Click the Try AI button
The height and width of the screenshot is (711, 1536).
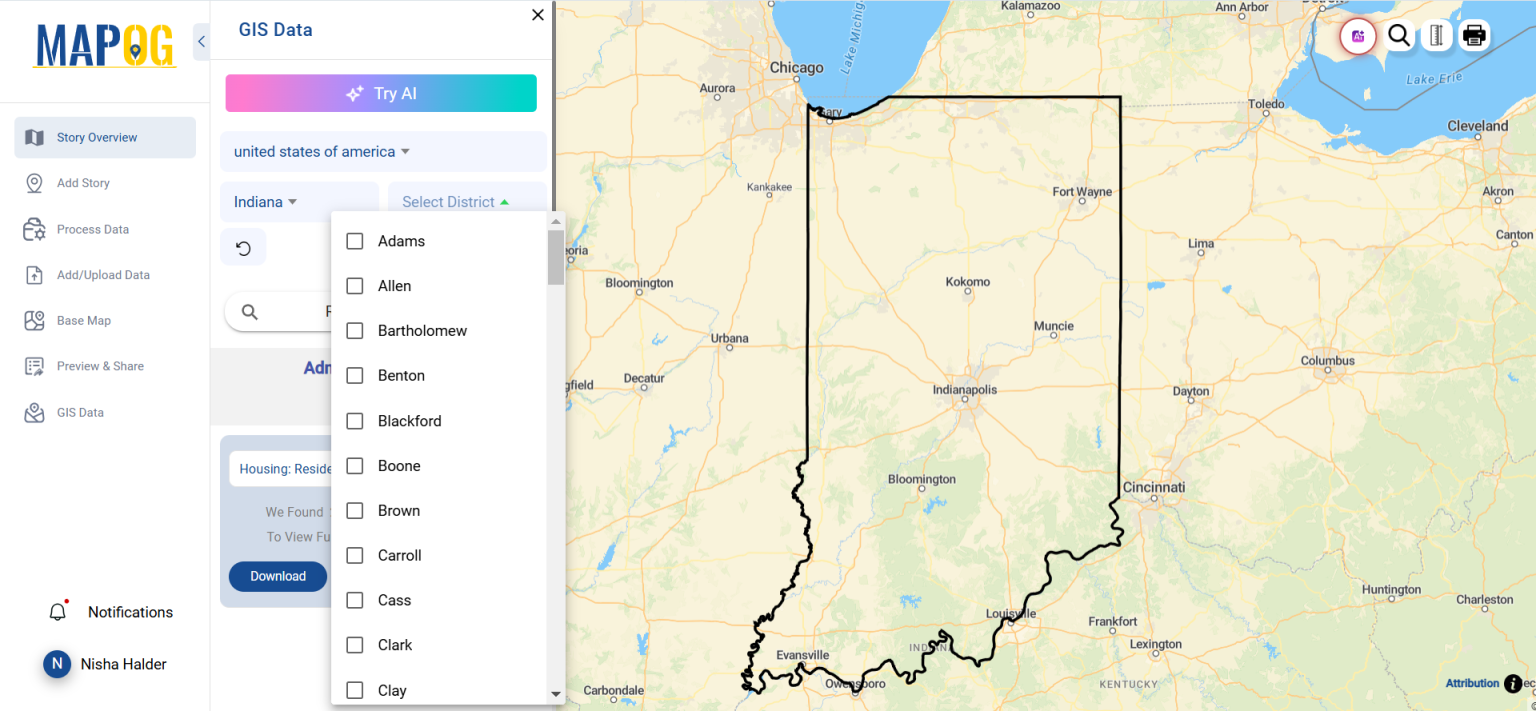[x=381, y=92]
